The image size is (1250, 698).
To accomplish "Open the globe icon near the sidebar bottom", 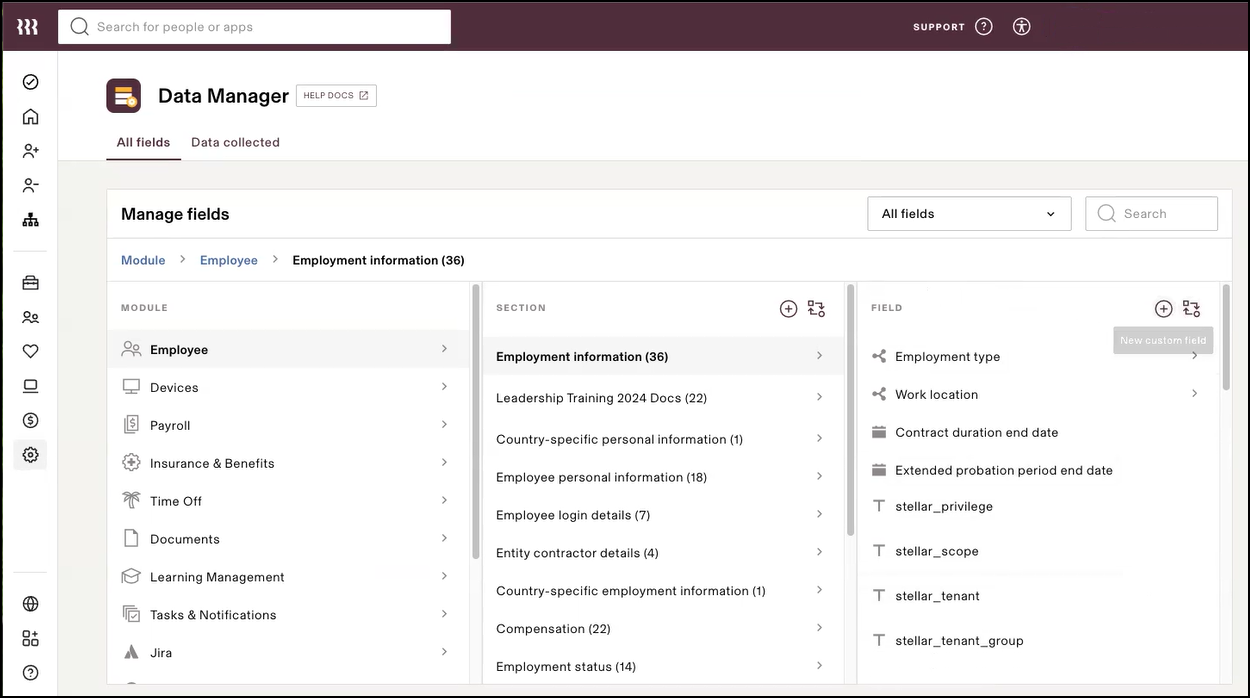I will (x=29, y=604).
